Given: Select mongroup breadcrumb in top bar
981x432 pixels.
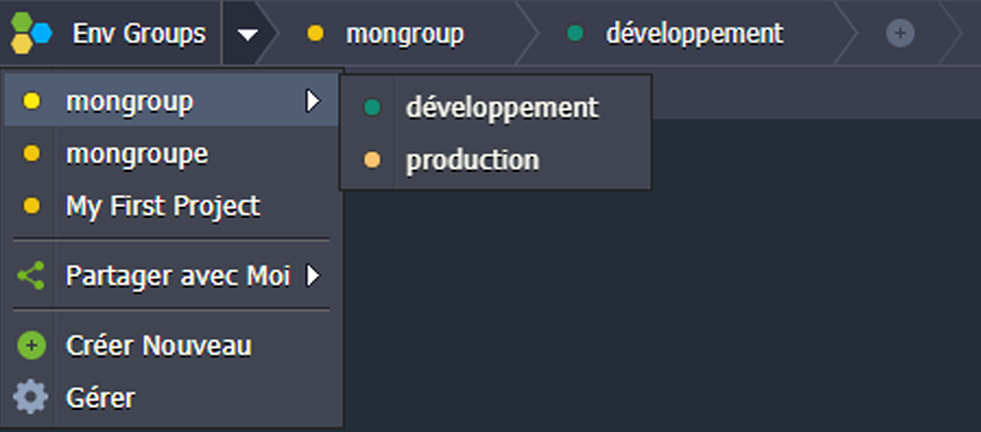Looking at the screenshot, I should pyautogui.click(x=404, y=34).
